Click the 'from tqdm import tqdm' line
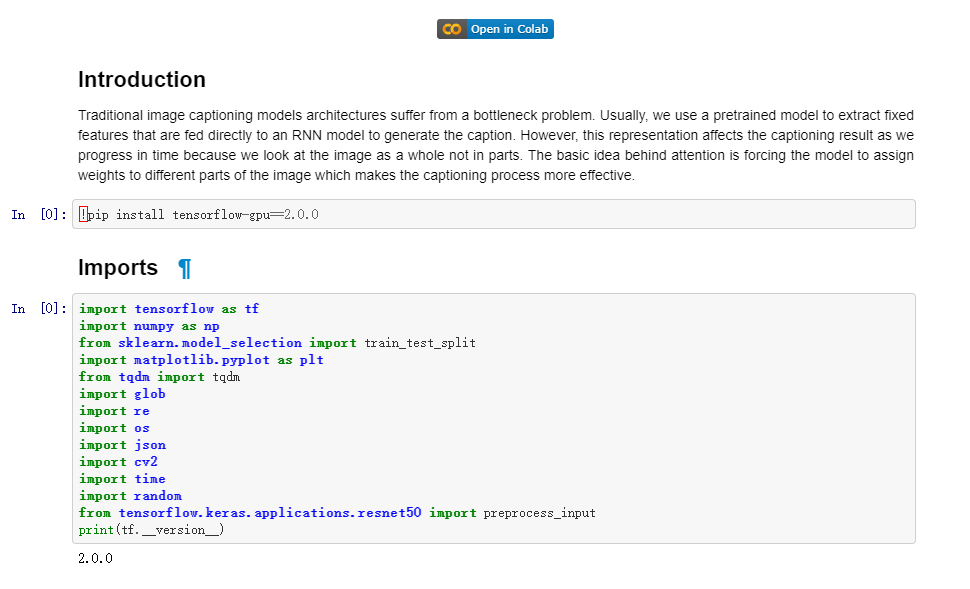 pos(159,377)
